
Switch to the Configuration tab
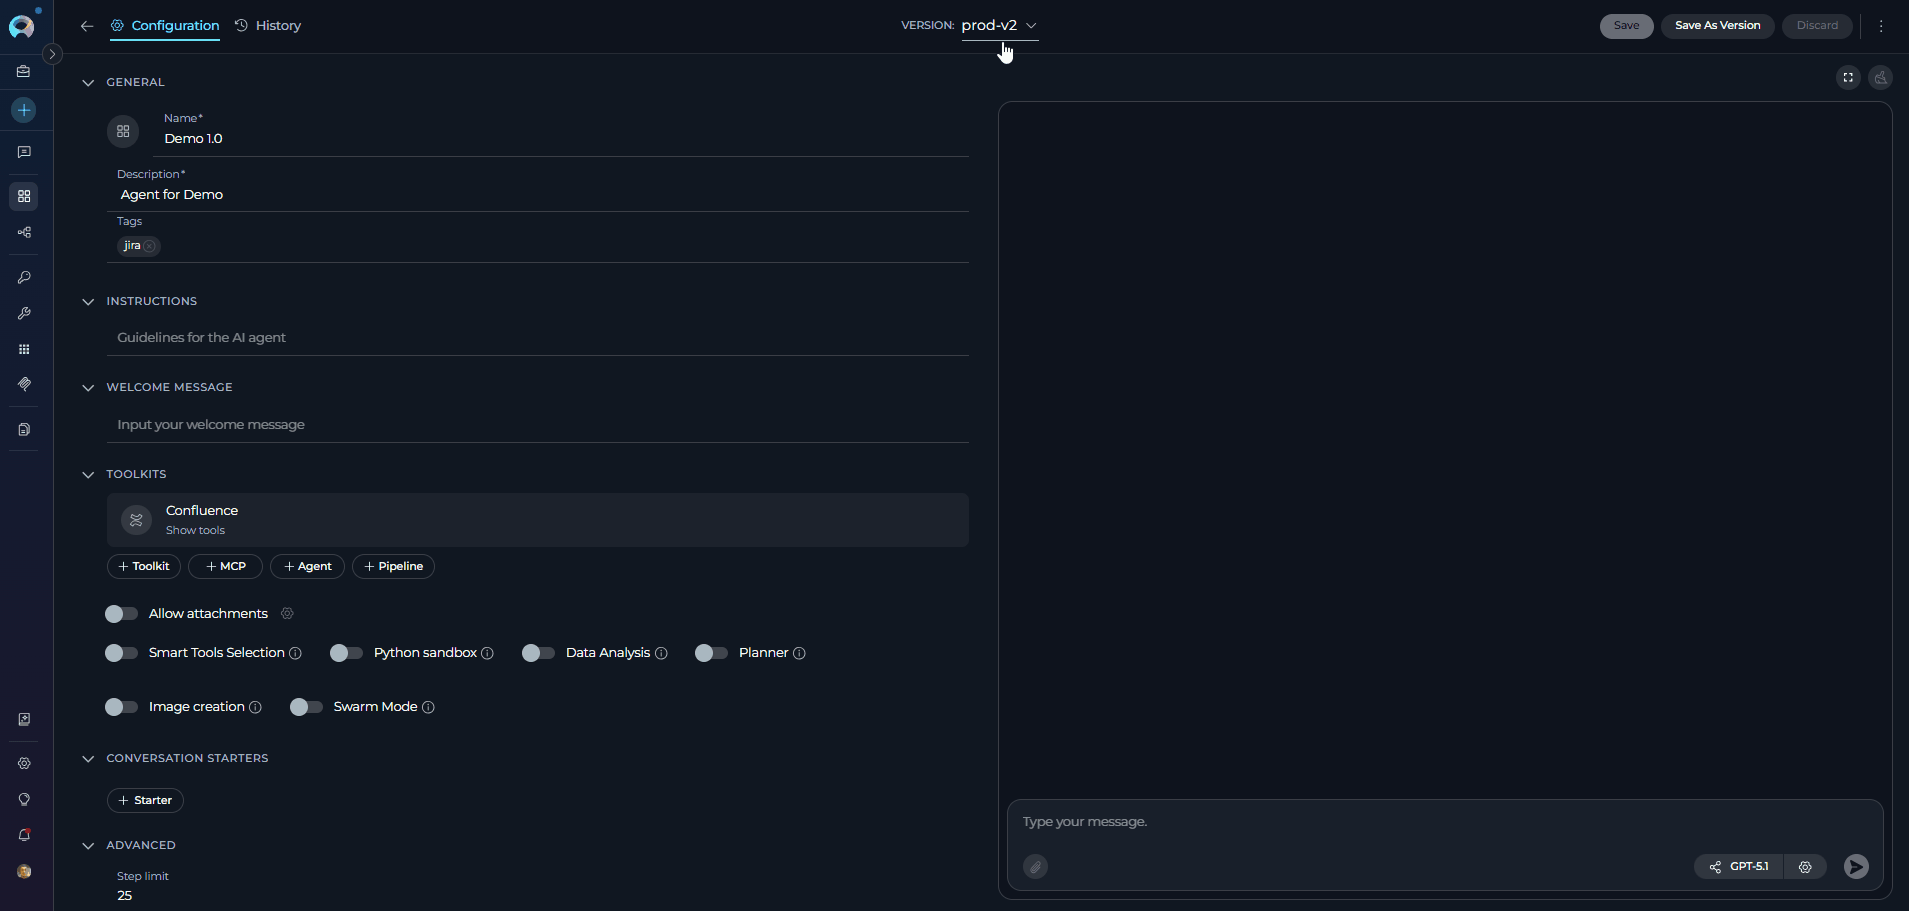pos(165,26)
